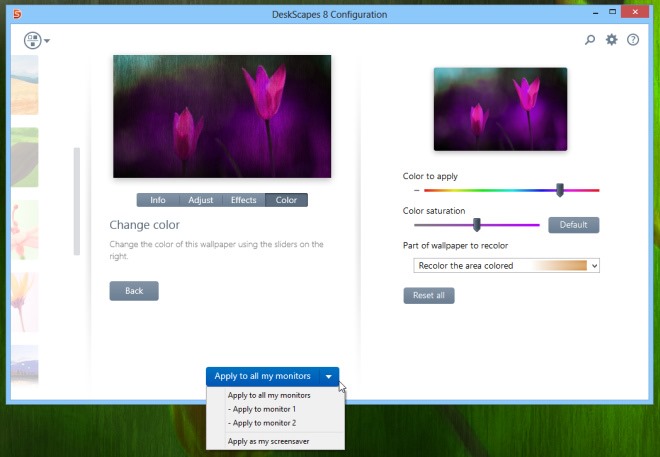The height and width of the screenshot is (457, 660).
Task: Click the Part of wallpaper to recolor label
Action: [455, 245]
